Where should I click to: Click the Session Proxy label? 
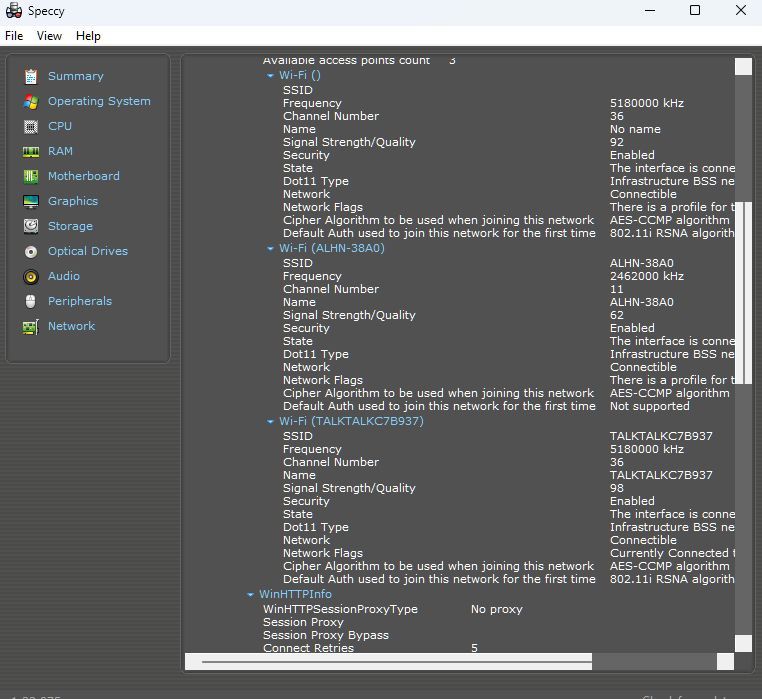click(303, 622)
